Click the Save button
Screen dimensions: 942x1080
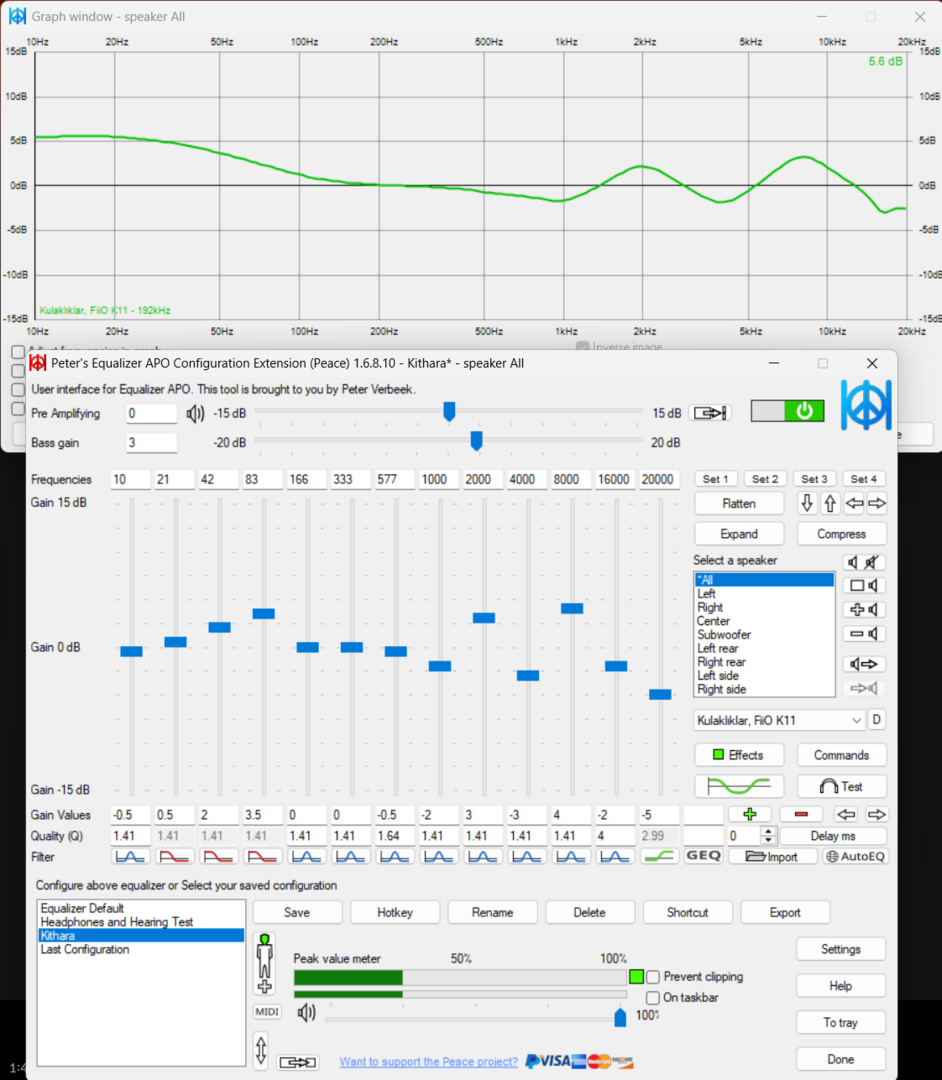297,912
